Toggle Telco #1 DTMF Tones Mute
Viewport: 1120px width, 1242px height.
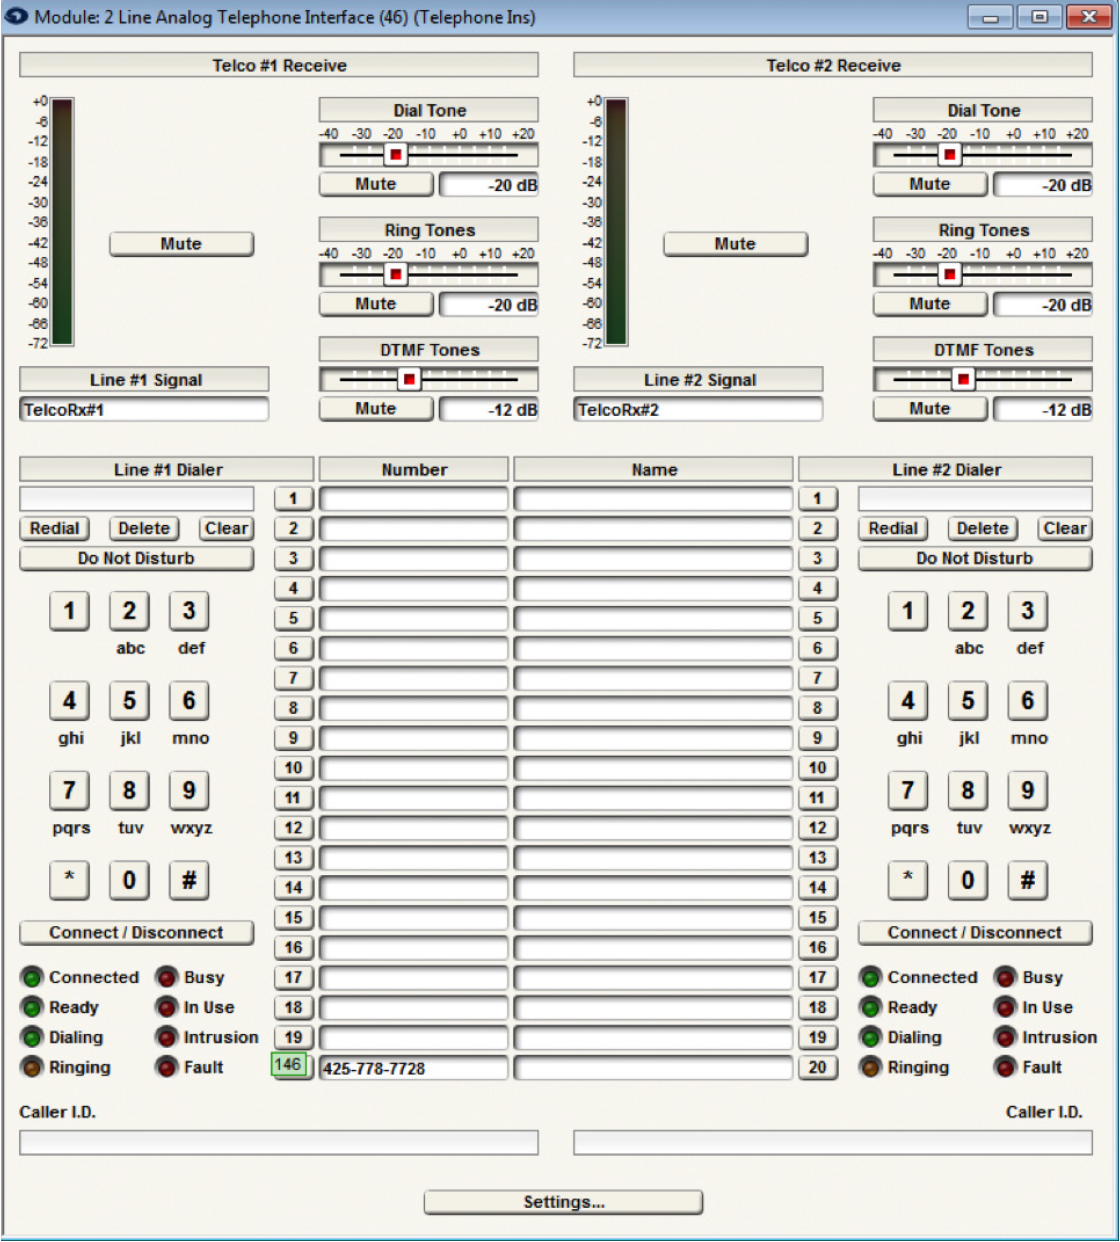[375, 409]
